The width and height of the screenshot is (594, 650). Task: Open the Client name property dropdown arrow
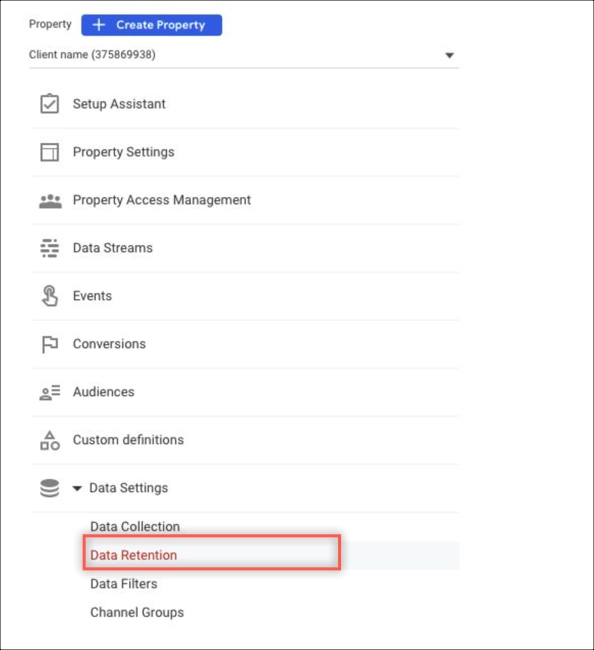tap(449, 55)
